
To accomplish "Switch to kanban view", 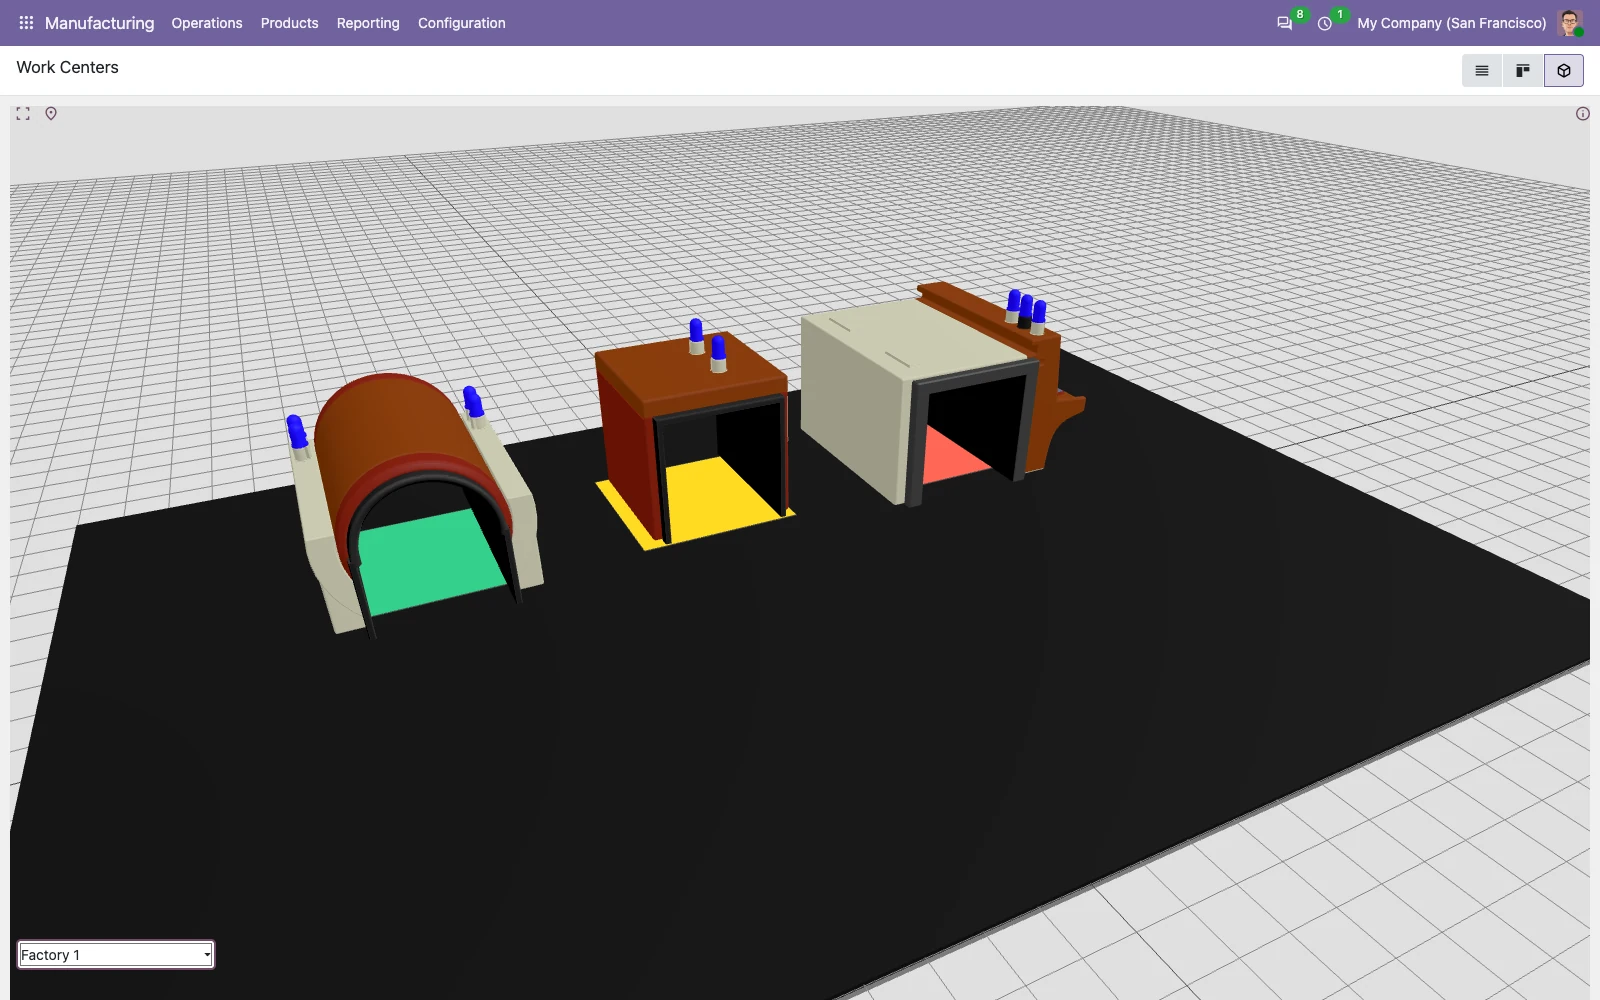I will [1523, 71].
